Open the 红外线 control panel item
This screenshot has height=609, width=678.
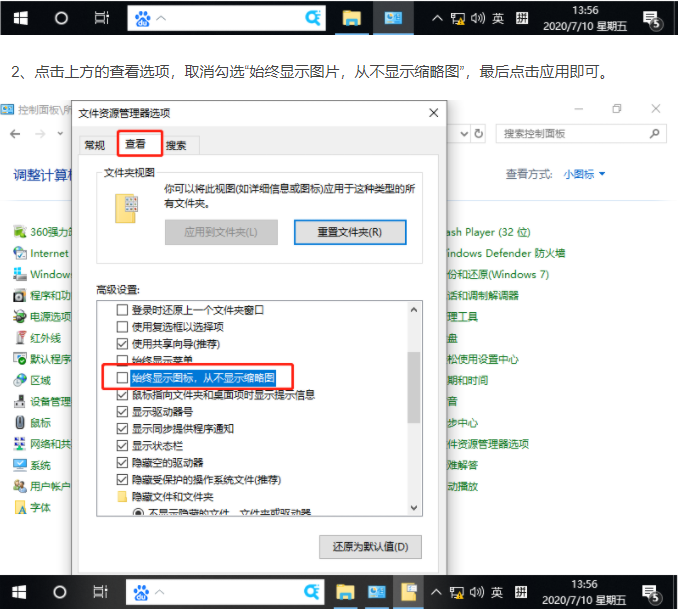point(45,338)
